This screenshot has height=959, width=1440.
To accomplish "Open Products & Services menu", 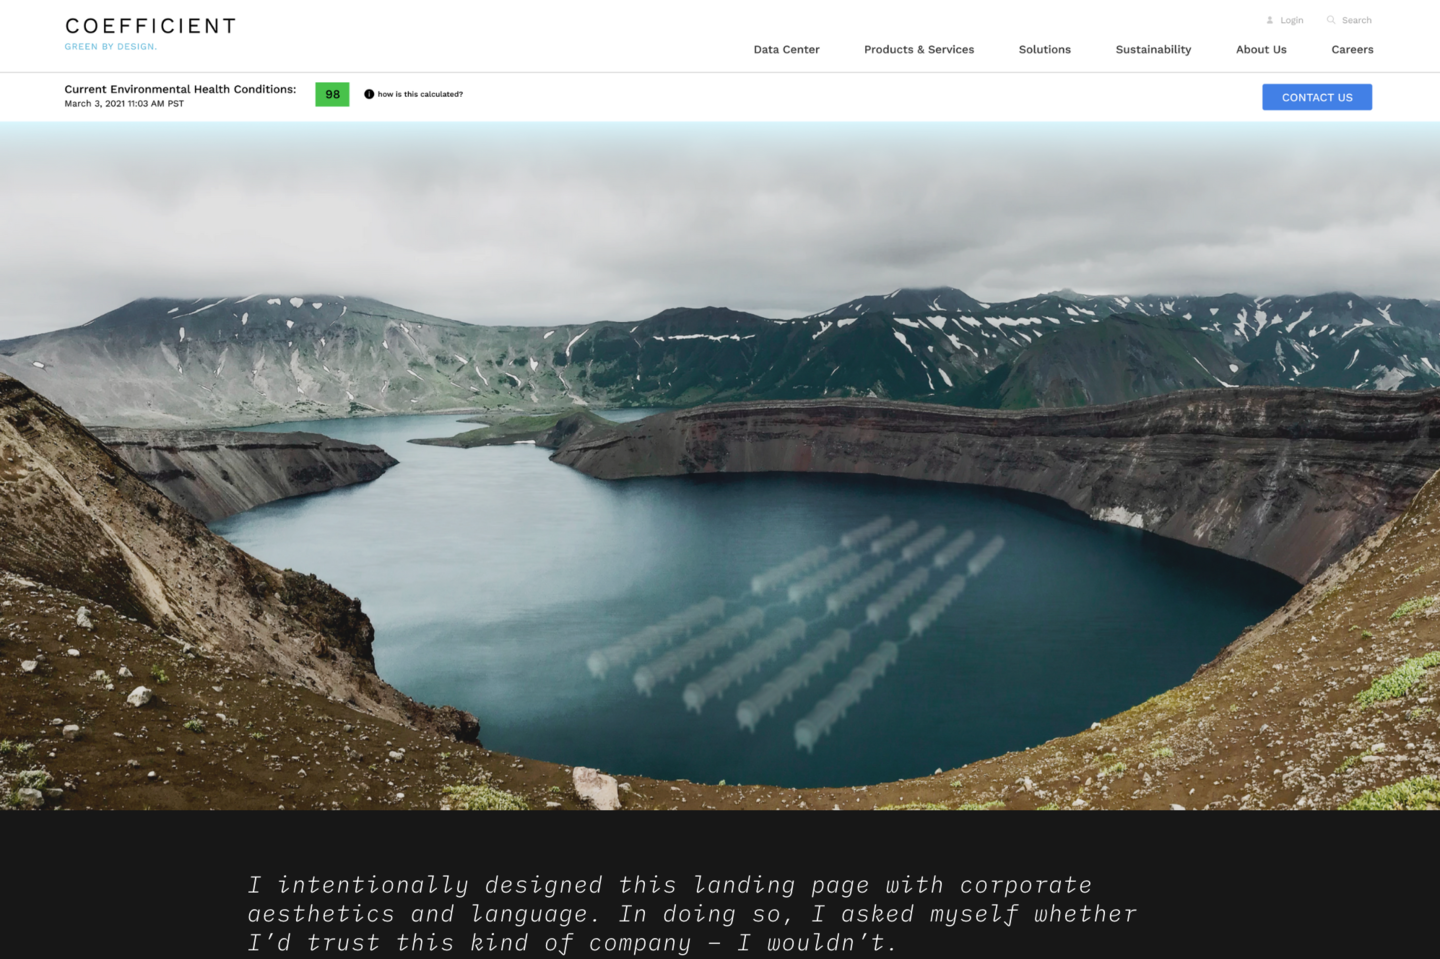I will (x=919, y=49).
